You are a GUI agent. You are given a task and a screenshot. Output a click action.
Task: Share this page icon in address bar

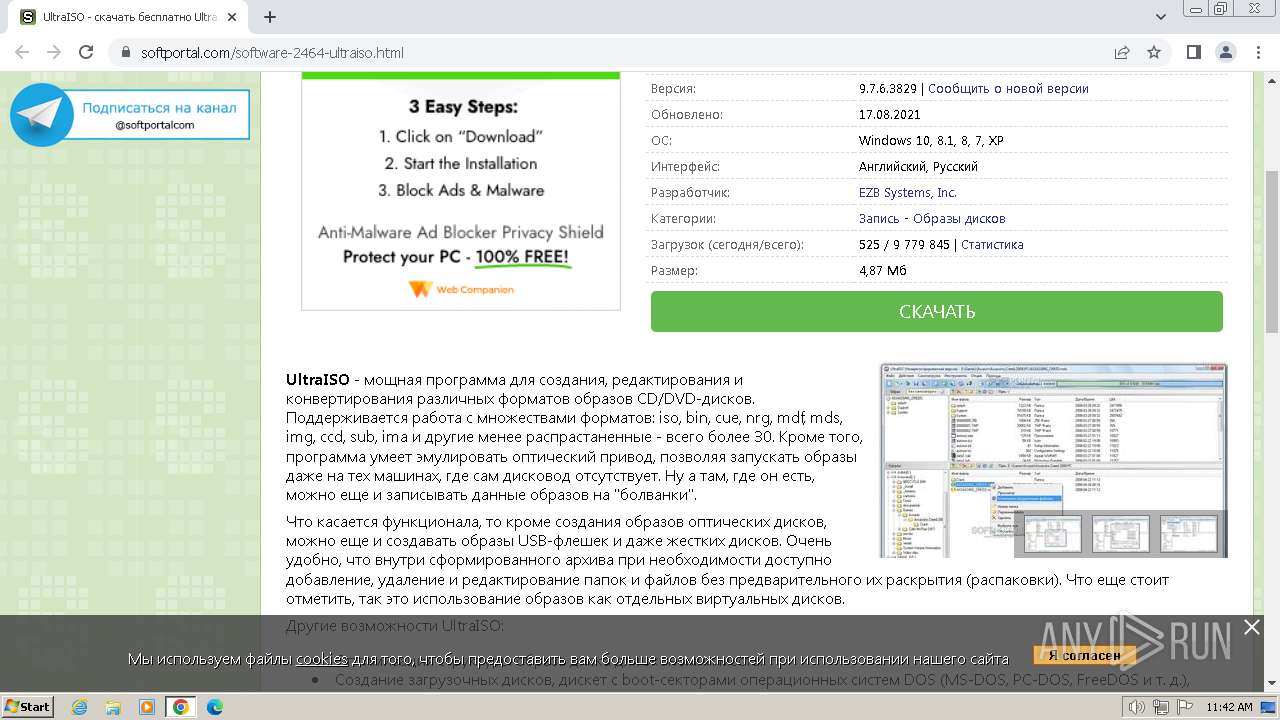(x=1122, y=52)
